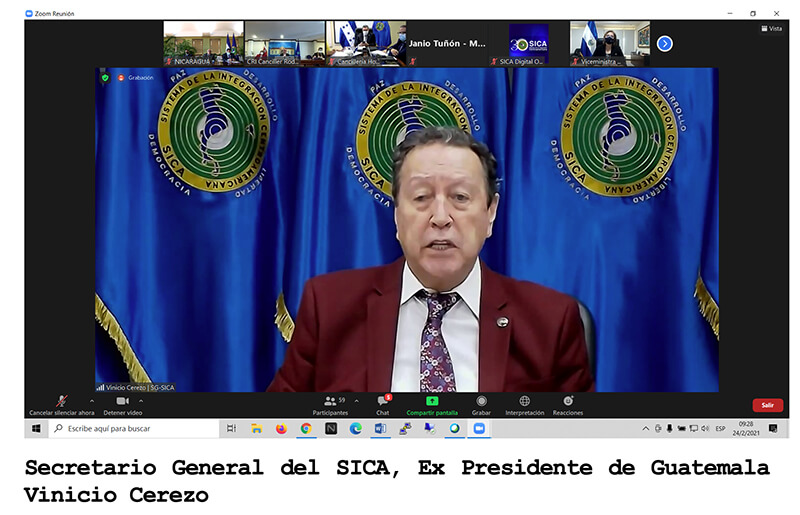The height and width of the screenshot is (515, 800).
Task: Click the Escribe aquí para buscar search box
Action: click(134, 429)
